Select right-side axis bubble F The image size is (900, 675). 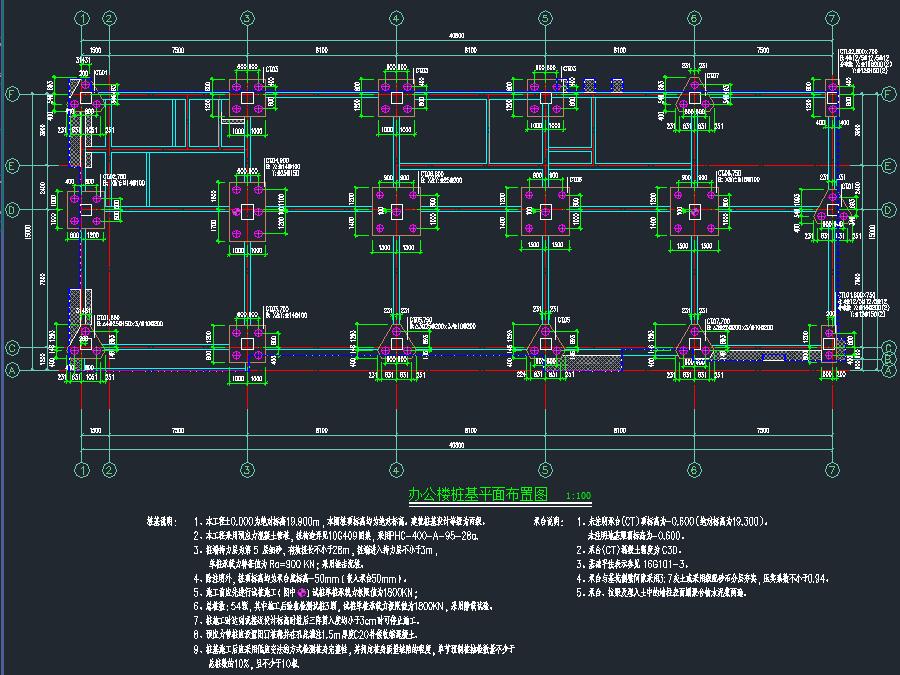(x=889, y=94)
